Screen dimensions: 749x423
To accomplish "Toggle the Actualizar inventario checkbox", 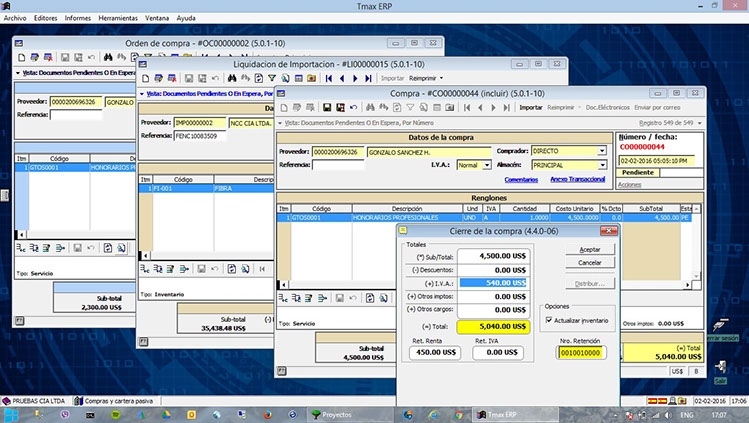I will [551, 321].
